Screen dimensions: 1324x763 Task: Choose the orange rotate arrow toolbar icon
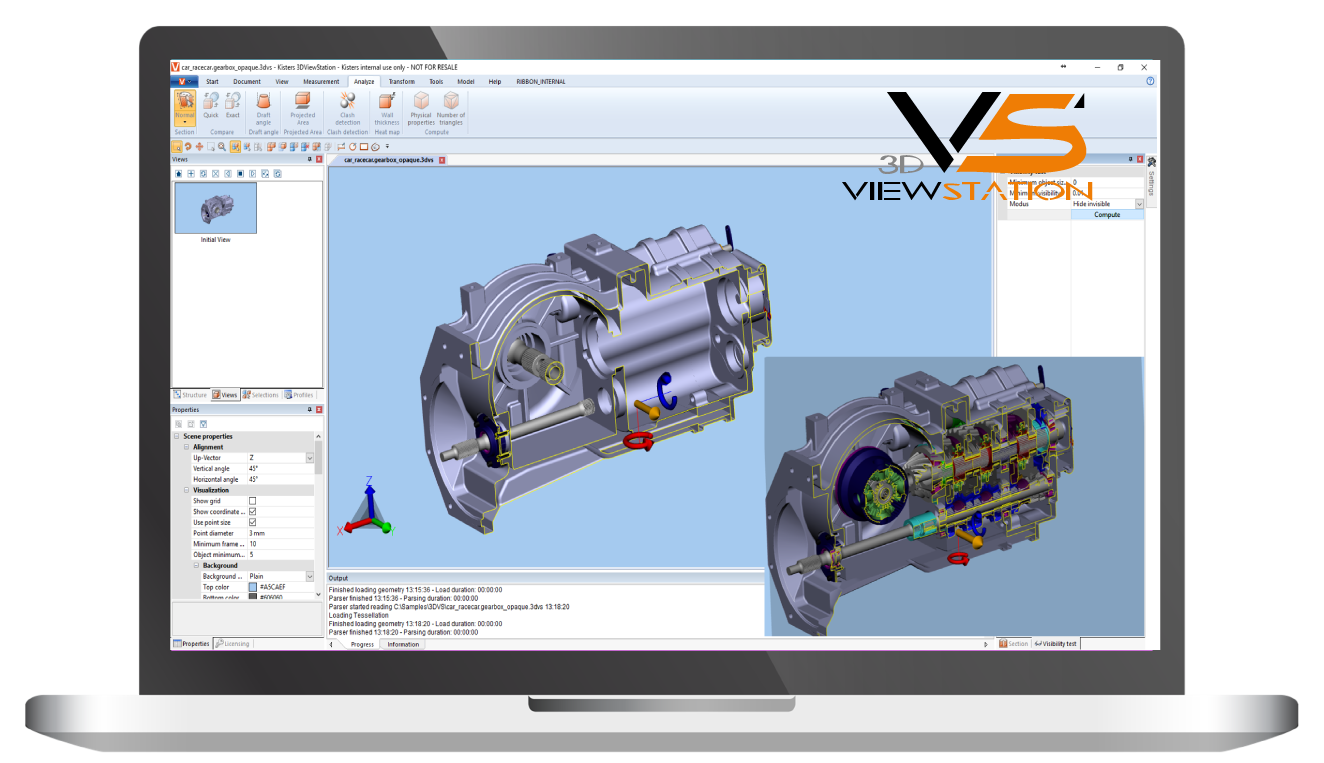coord(188,146)
